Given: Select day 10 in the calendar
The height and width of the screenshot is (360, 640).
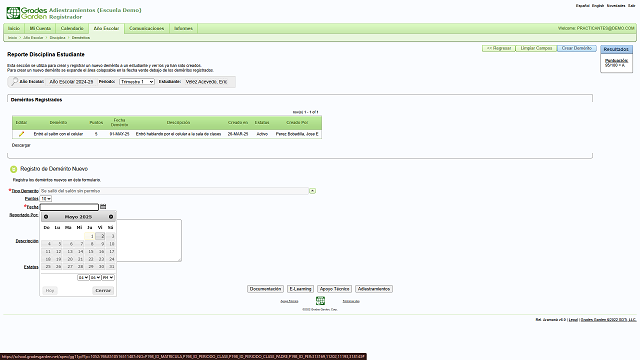Looking at the screenshot, I should [x=111, y=244].
